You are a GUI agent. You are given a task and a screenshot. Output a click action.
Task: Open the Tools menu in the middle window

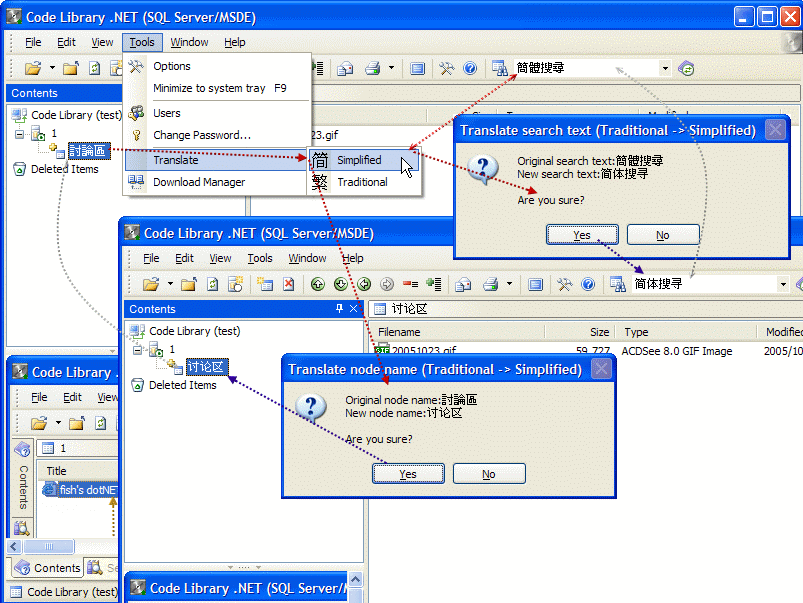(x=260, y=258)
